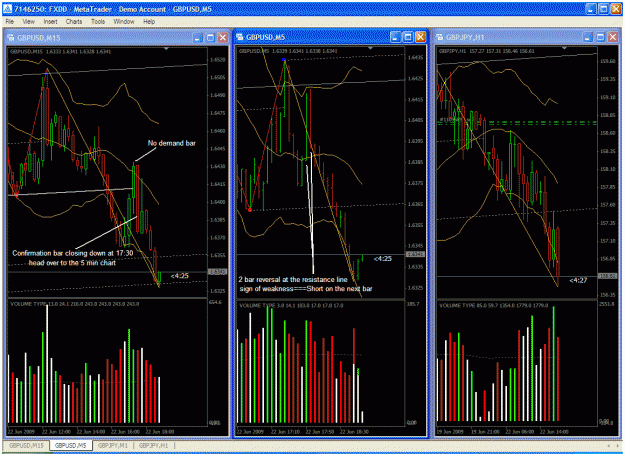The image size is (625, 454).
Task: Open the Window menu
Action: (x=124, y=22)
